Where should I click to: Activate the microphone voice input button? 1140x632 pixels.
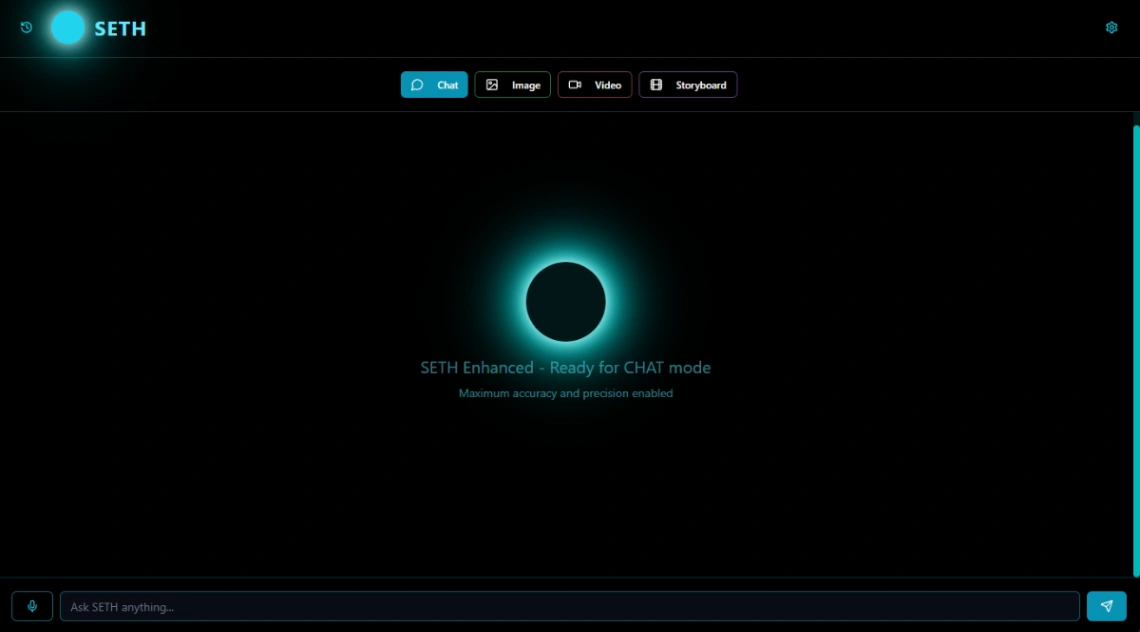coord(32,606)
